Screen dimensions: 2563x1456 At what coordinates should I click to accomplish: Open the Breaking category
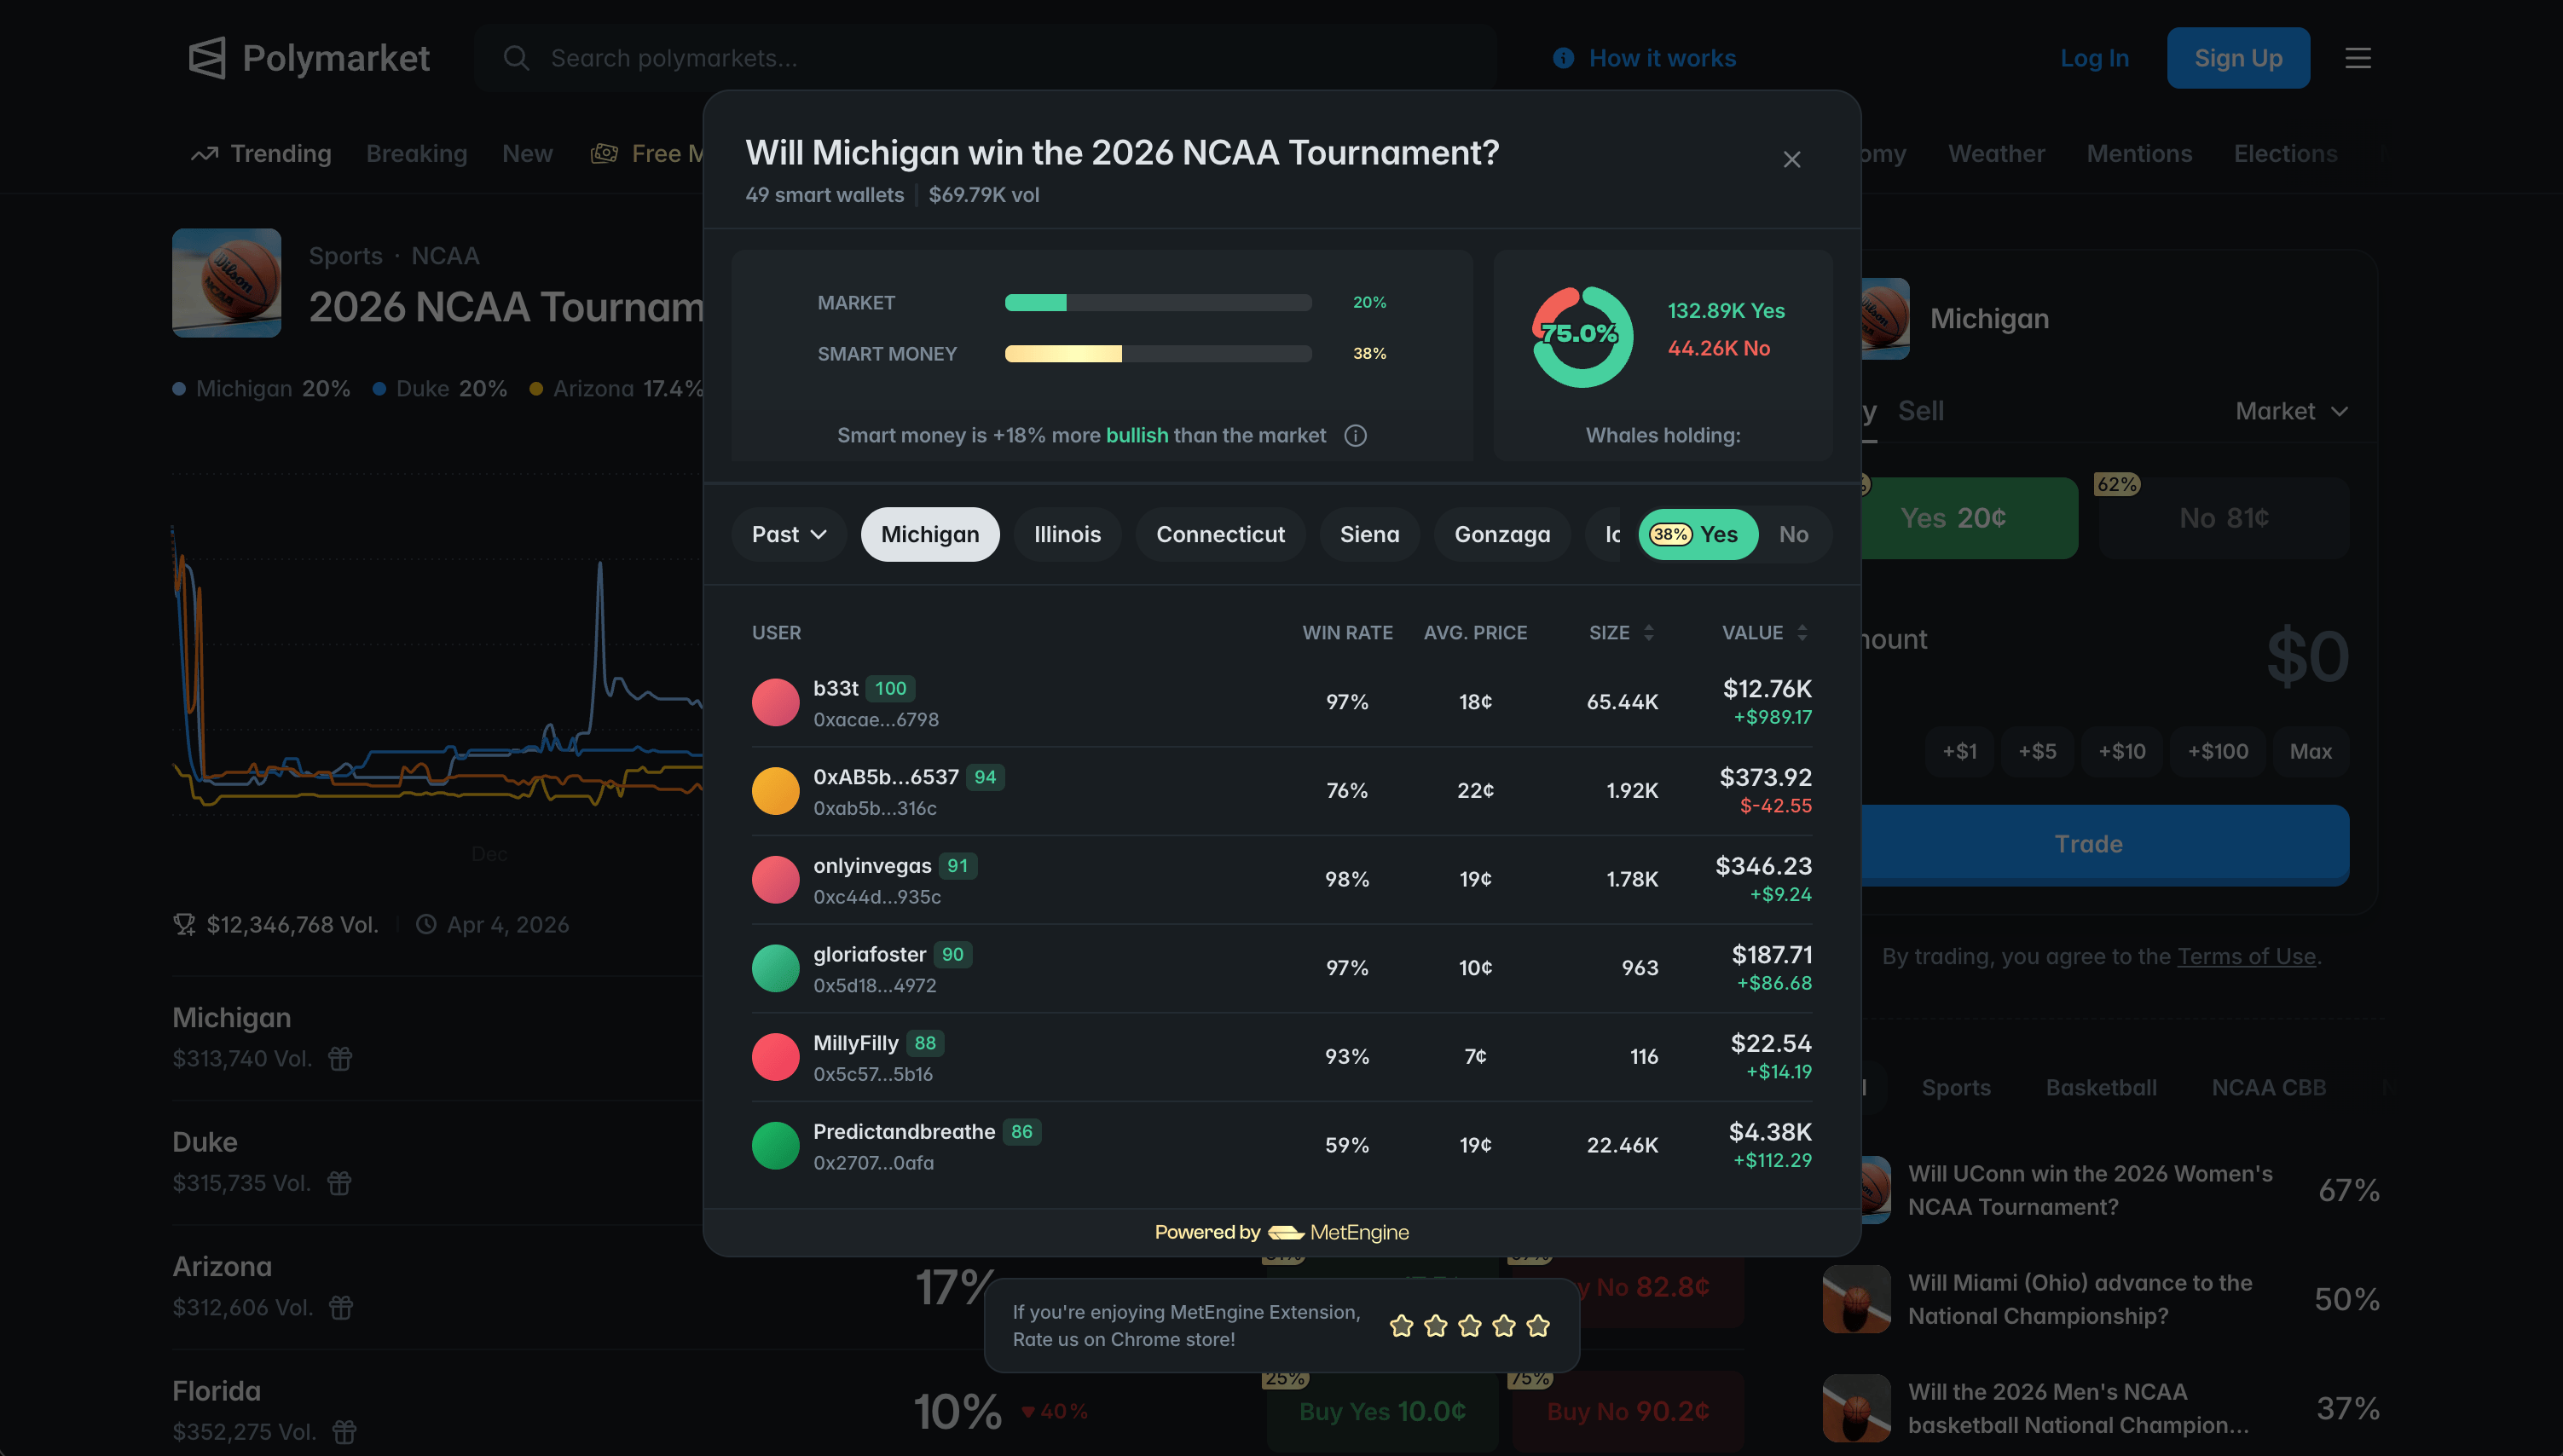coord(416,154)
